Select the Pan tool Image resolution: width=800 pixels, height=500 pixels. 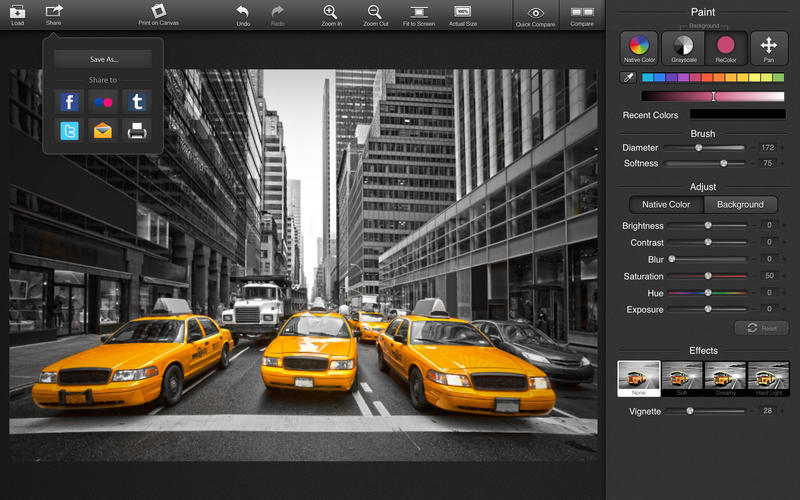point(768,47)
